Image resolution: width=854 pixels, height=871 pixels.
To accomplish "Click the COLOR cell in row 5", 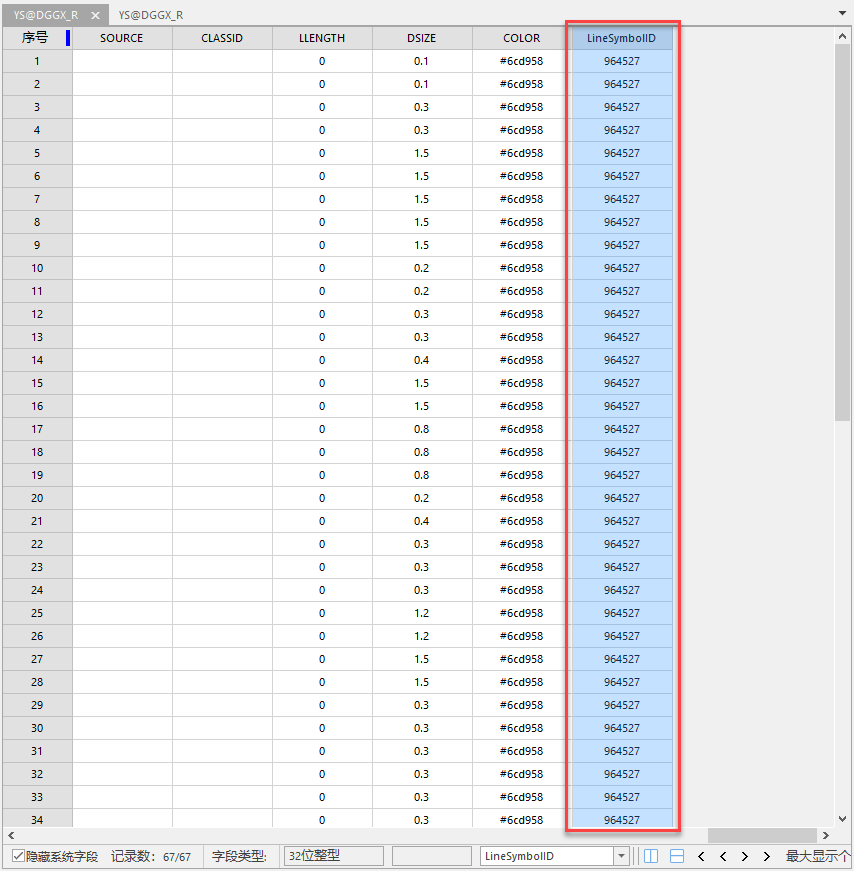I will [521, 153].
